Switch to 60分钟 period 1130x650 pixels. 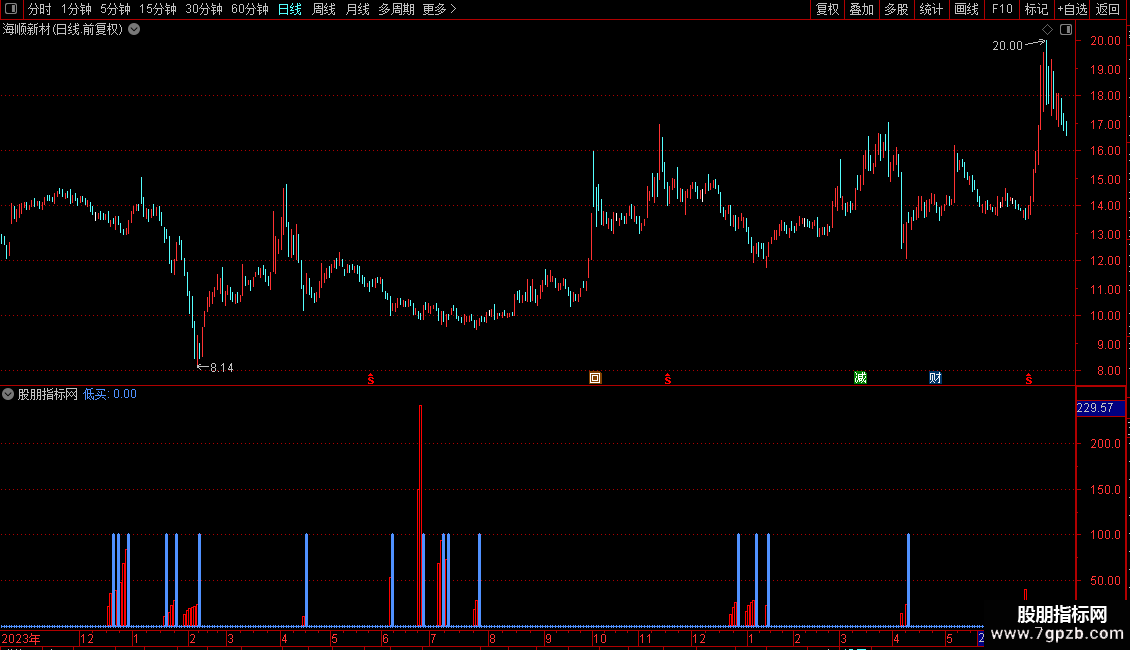pos(250,9)
